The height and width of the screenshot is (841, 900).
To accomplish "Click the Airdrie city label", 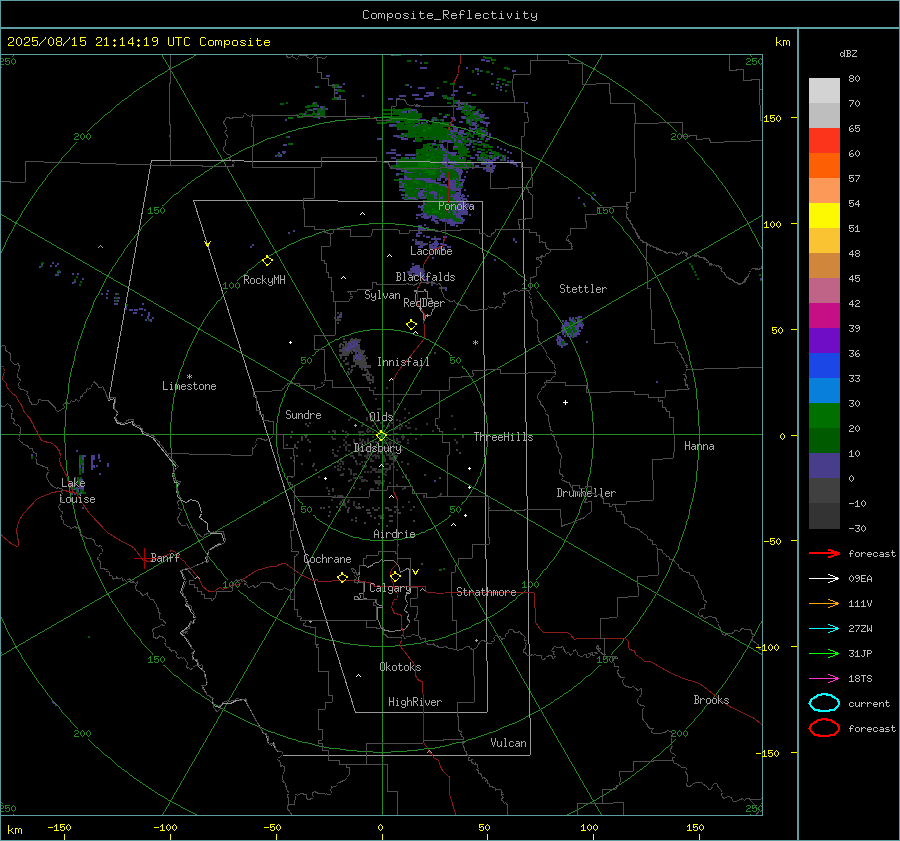I will coord(394,534).
